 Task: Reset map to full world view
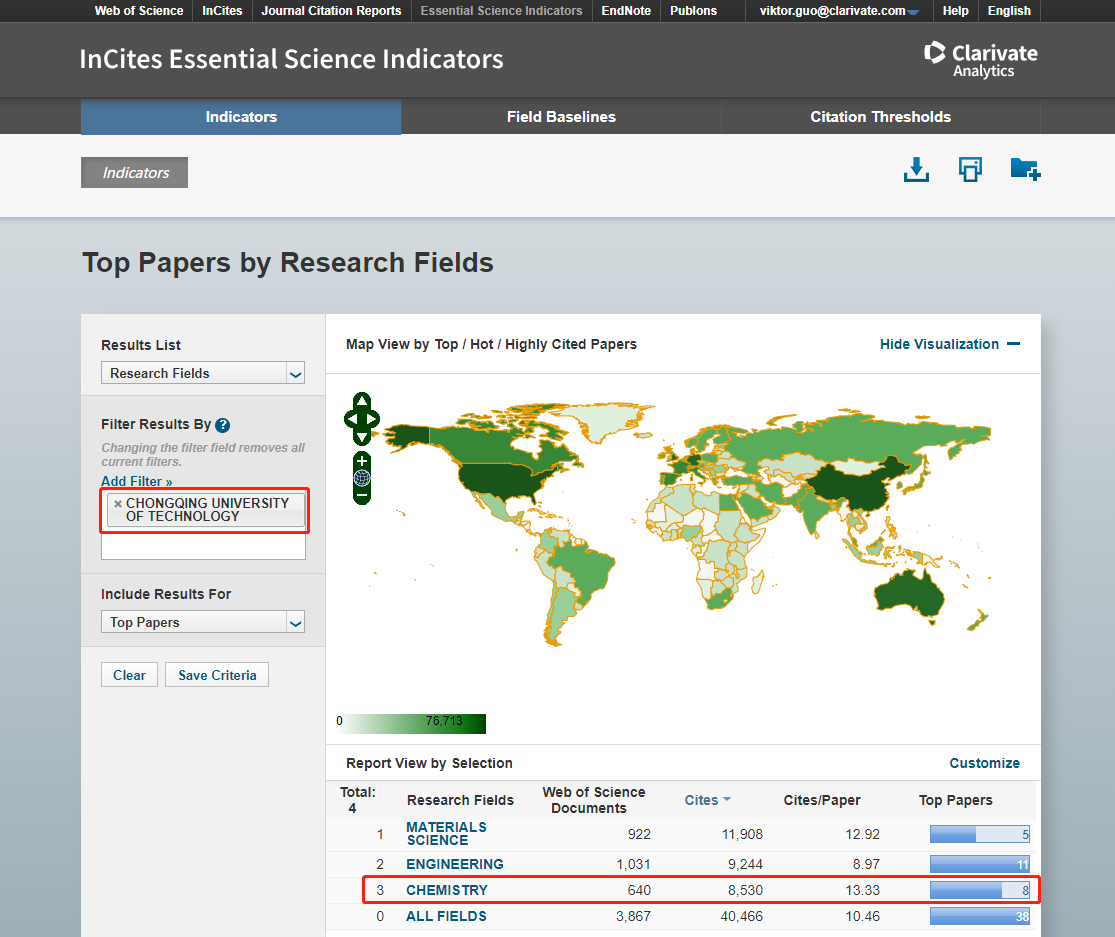pyautogui.click(x=362, y=478)
